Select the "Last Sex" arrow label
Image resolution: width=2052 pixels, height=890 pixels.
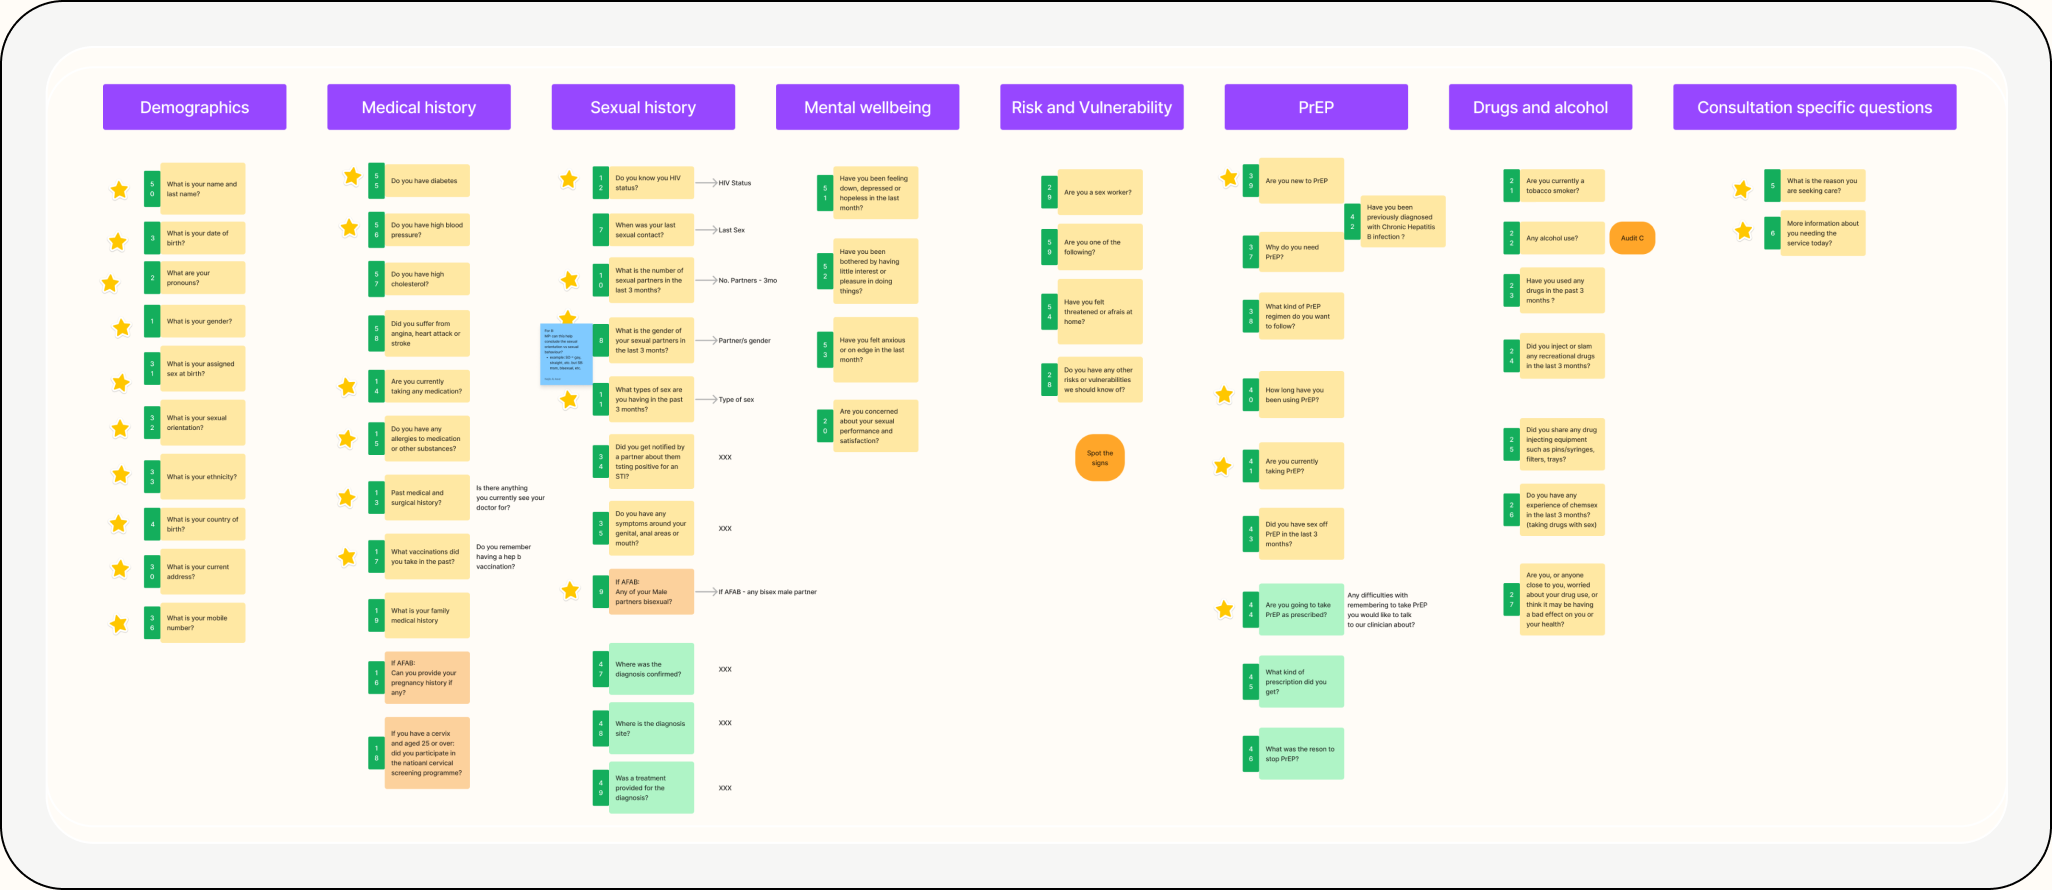(x=732, y=230)
